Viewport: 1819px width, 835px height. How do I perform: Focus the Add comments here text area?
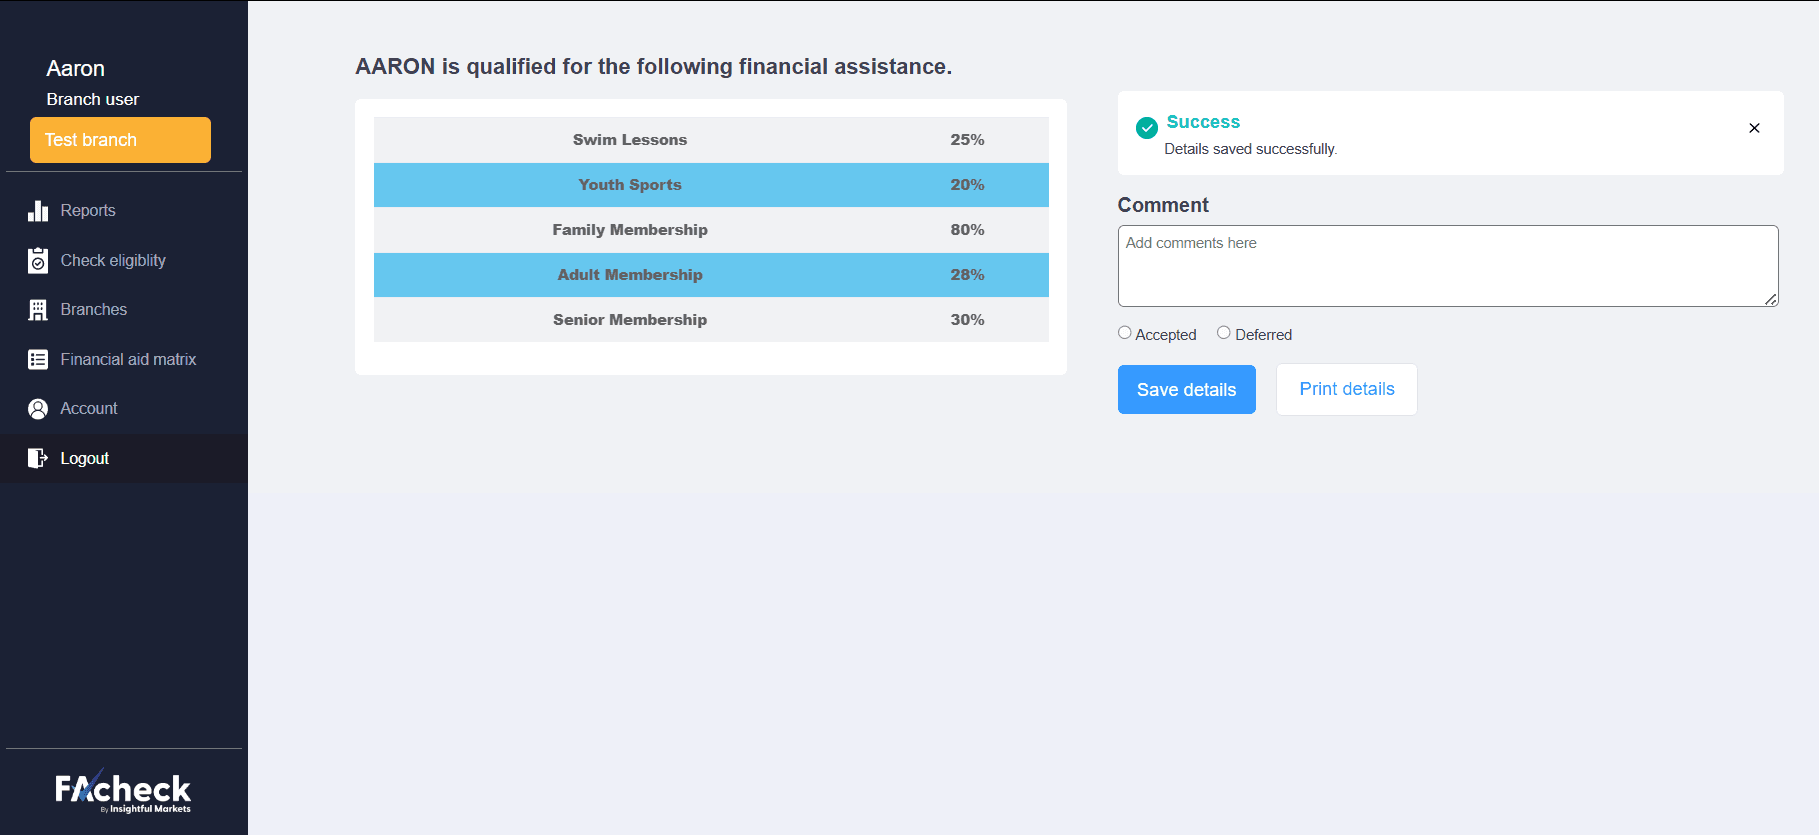pyautogui.click(x=1447, y=265)
